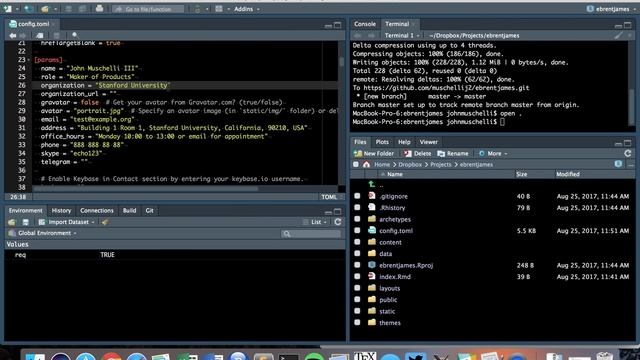Open the Terminal 1 dropdown
The image size is (640, 360).
click(x=402, y=36)
